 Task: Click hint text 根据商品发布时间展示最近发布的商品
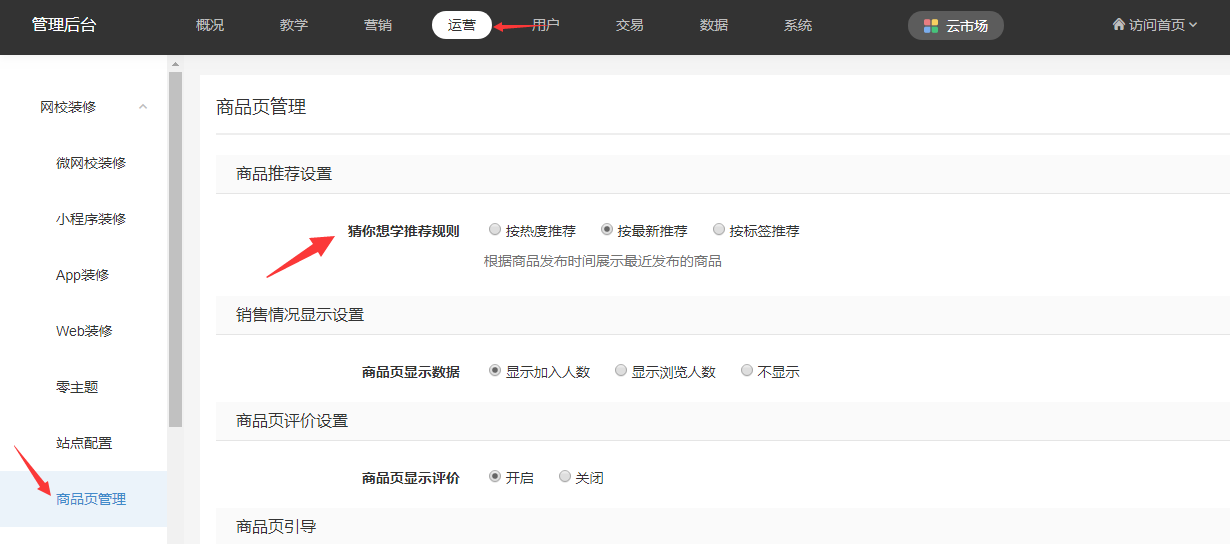(603, 261)
